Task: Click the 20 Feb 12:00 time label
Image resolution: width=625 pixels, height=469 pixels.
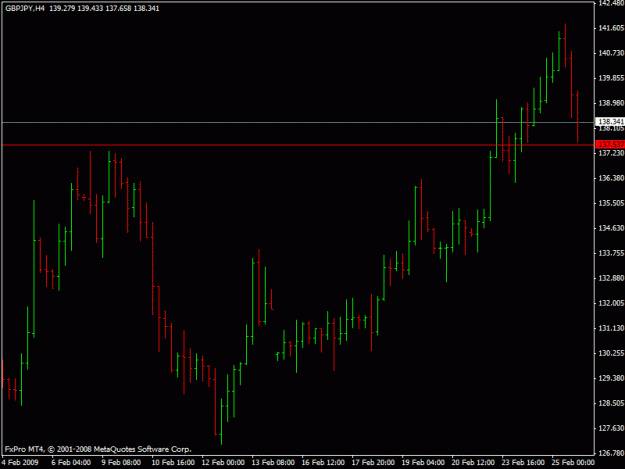Action: (473, 463)
